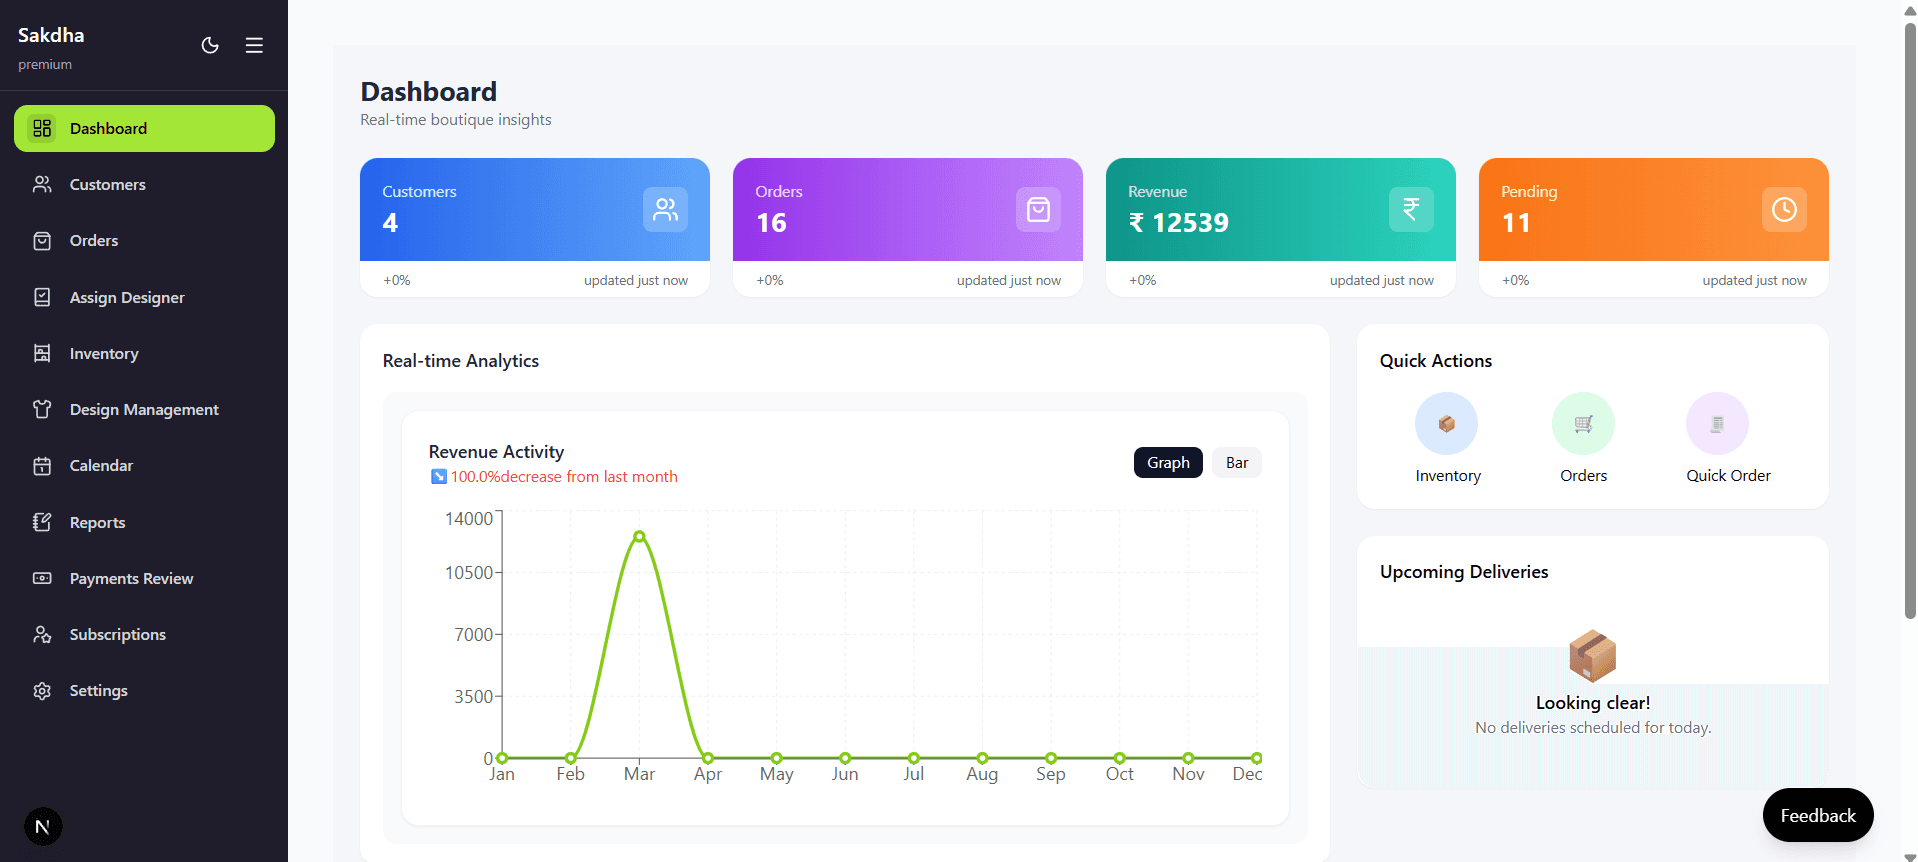Click the vertical page scrollbar
This screenshot has height=862, width=1918.
point(1910,320)
